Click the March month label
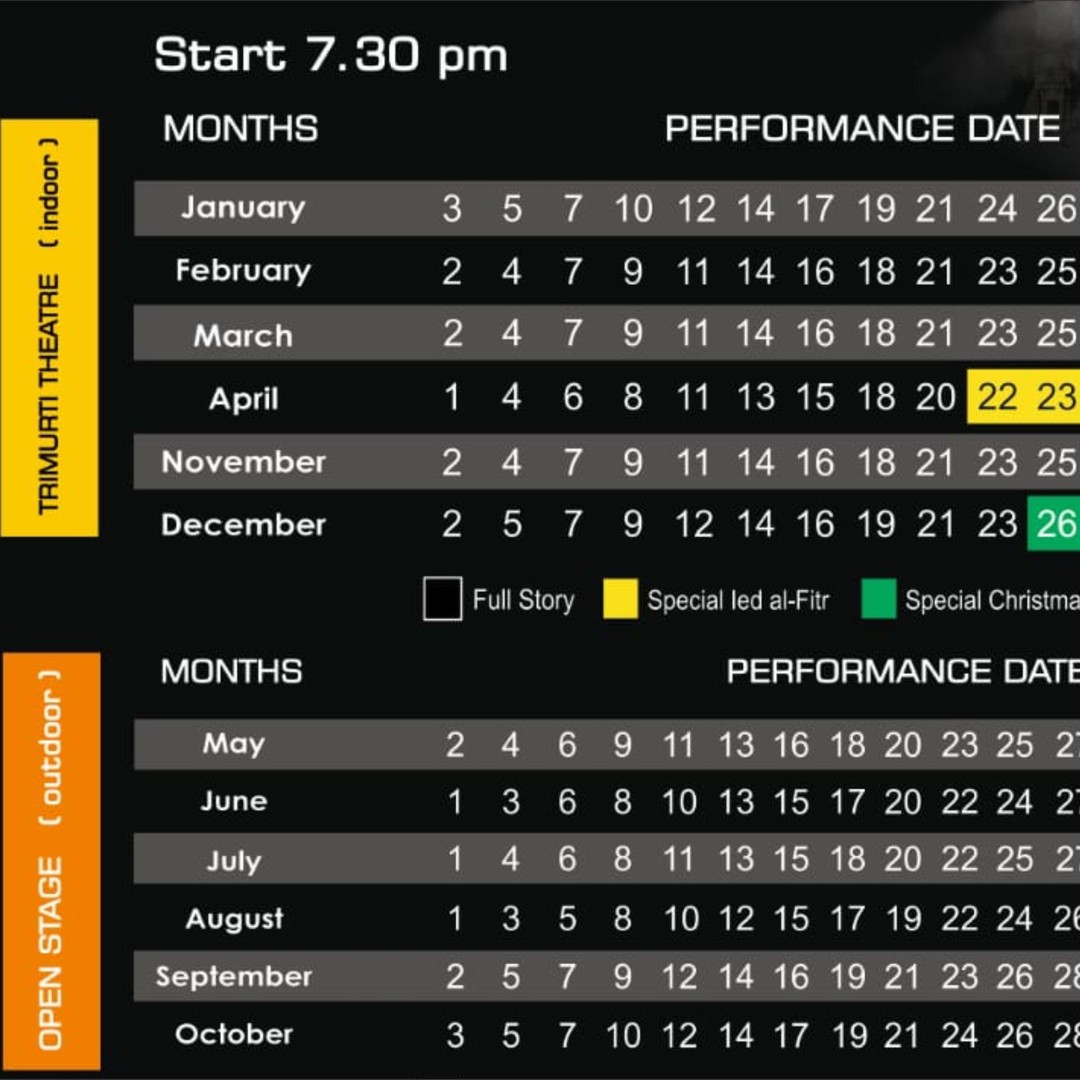The width and height of the screenshot is (1080, 1080). point(243,335)
